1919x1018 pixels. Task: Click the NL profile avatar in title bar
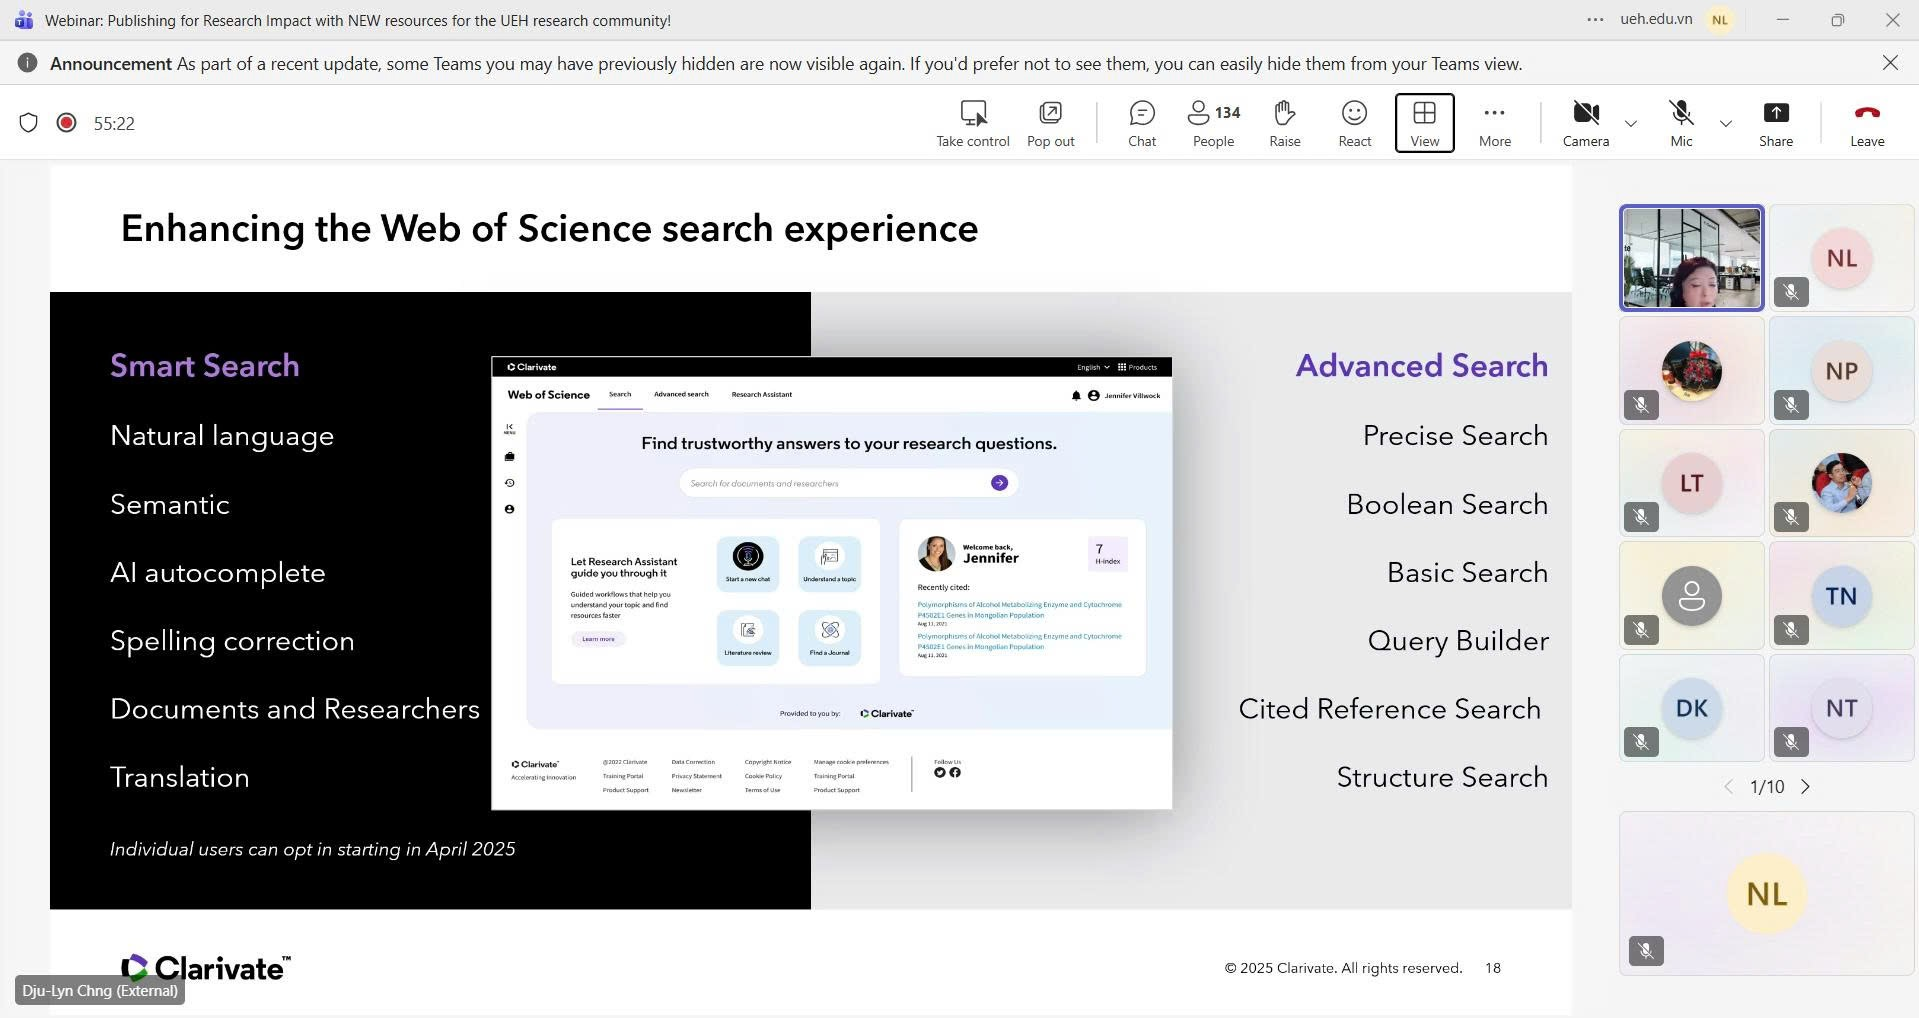click(1720, 20)
